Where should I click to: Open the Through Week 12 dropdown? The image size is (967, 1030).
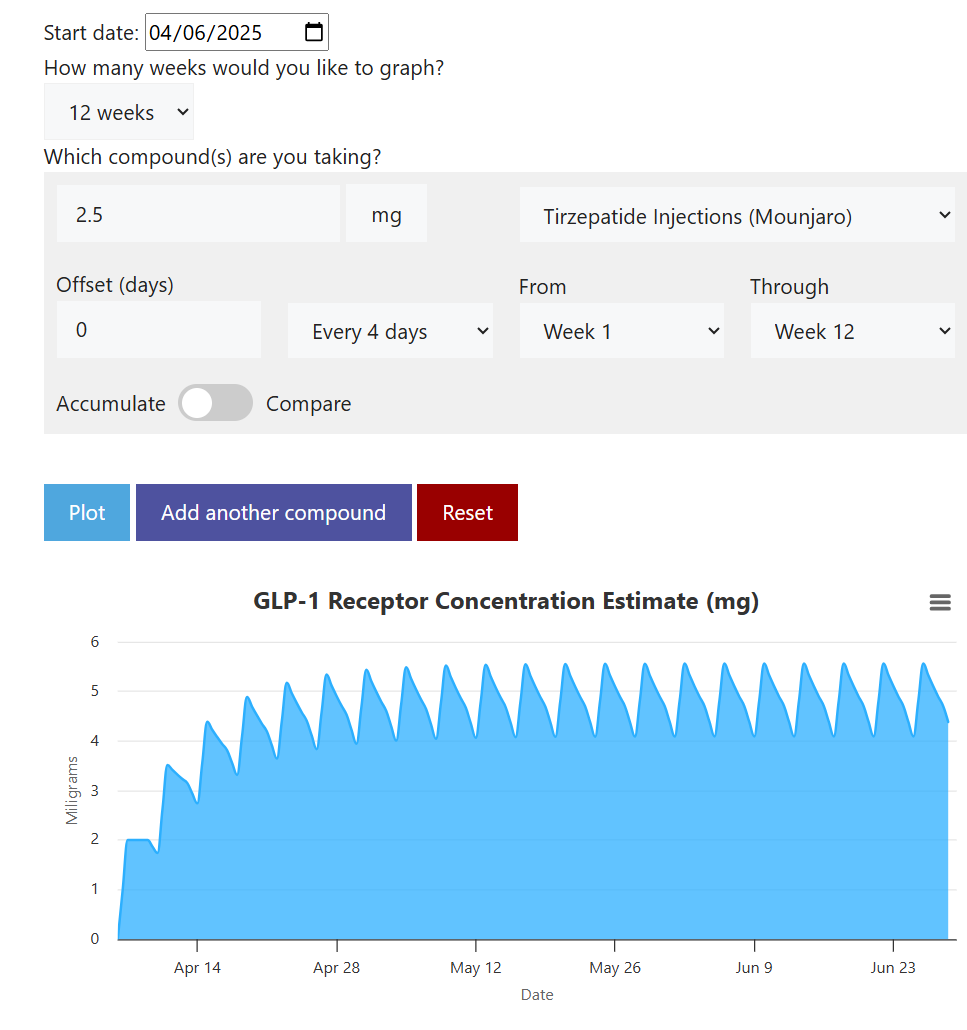tap(853, 330)
